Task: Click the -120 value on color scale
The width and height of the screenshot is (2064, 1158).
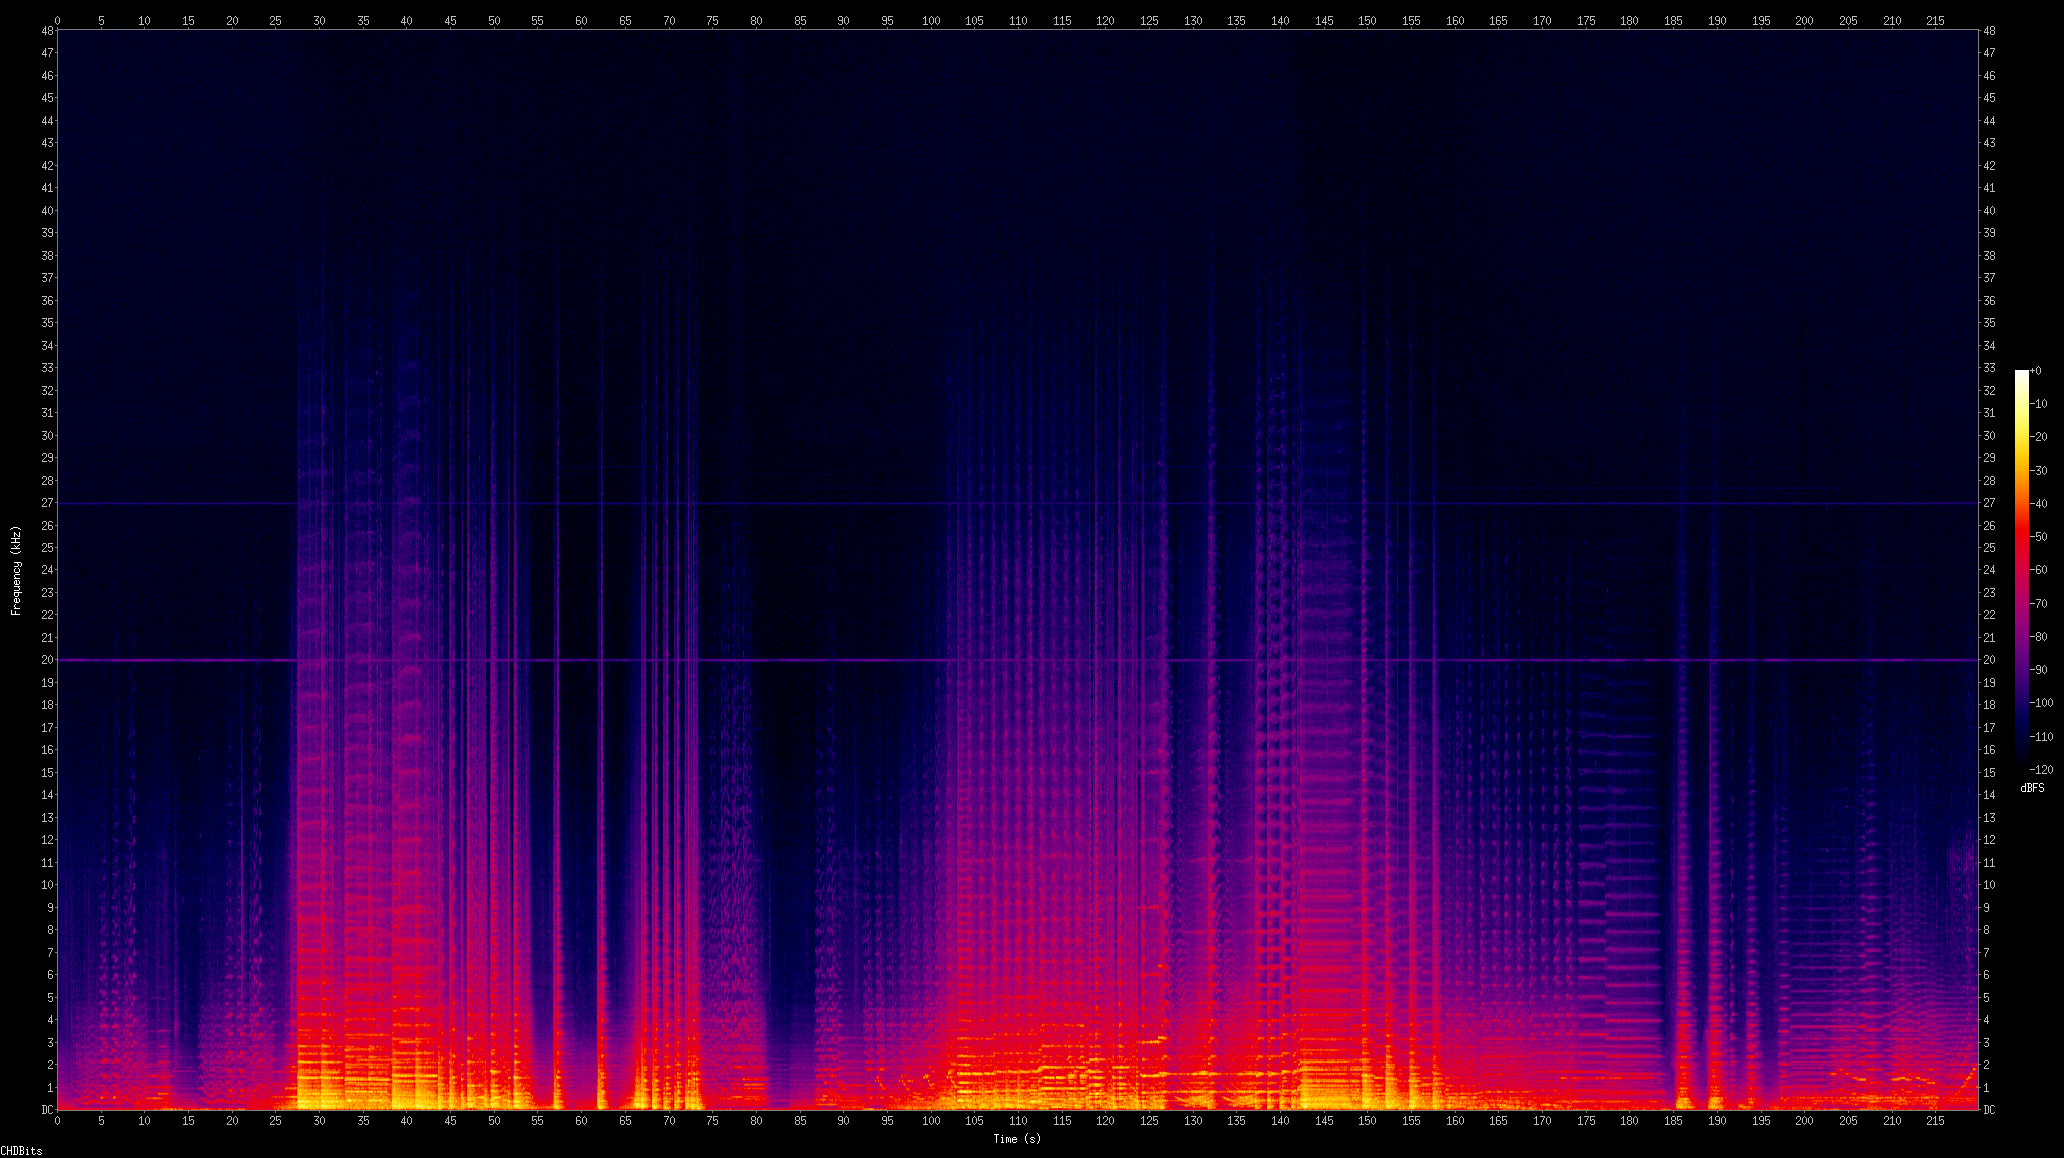Action: 2040,770
